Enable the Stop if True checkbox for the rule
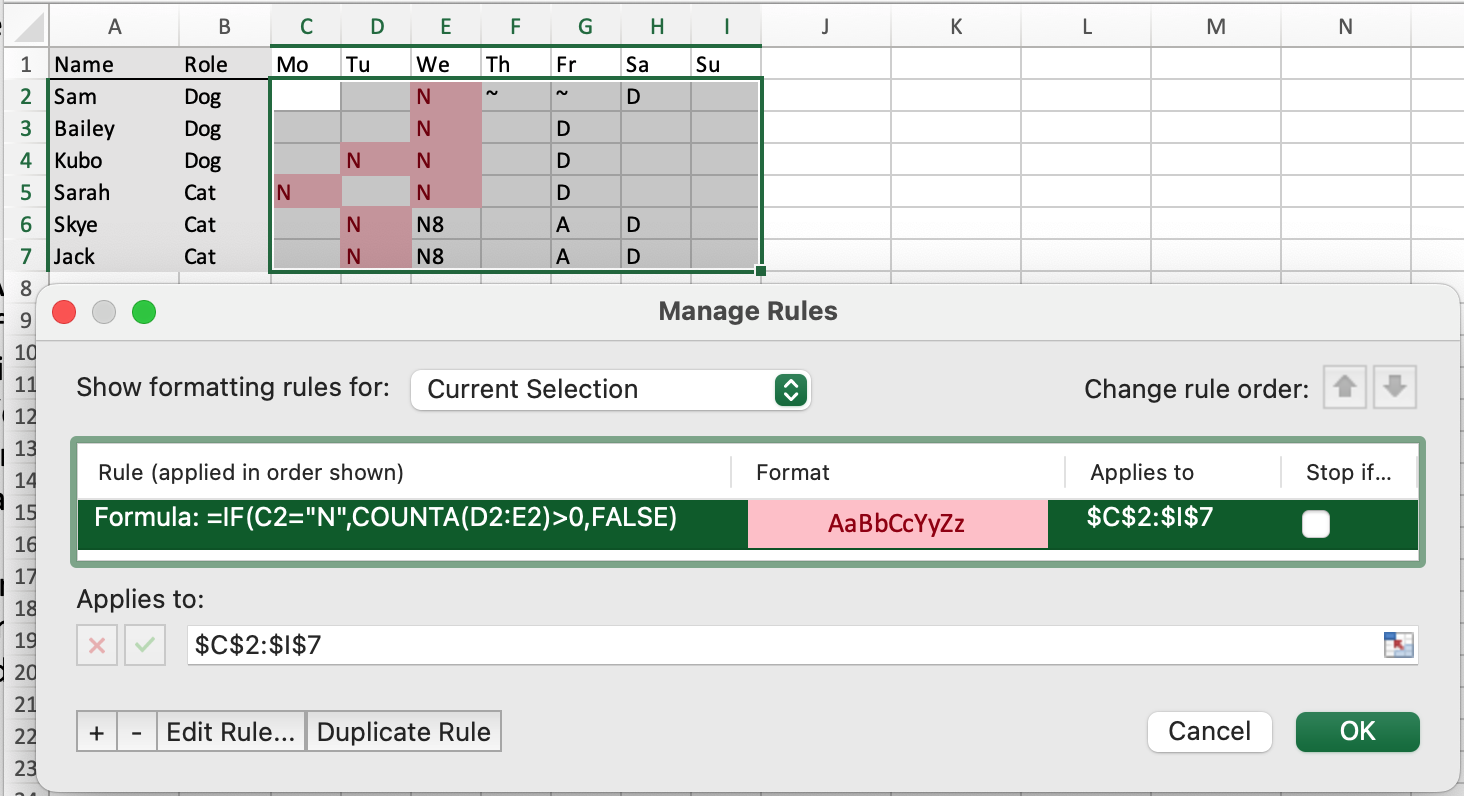Screen dimensions: 1464x796 click(x=1316, y=523)
